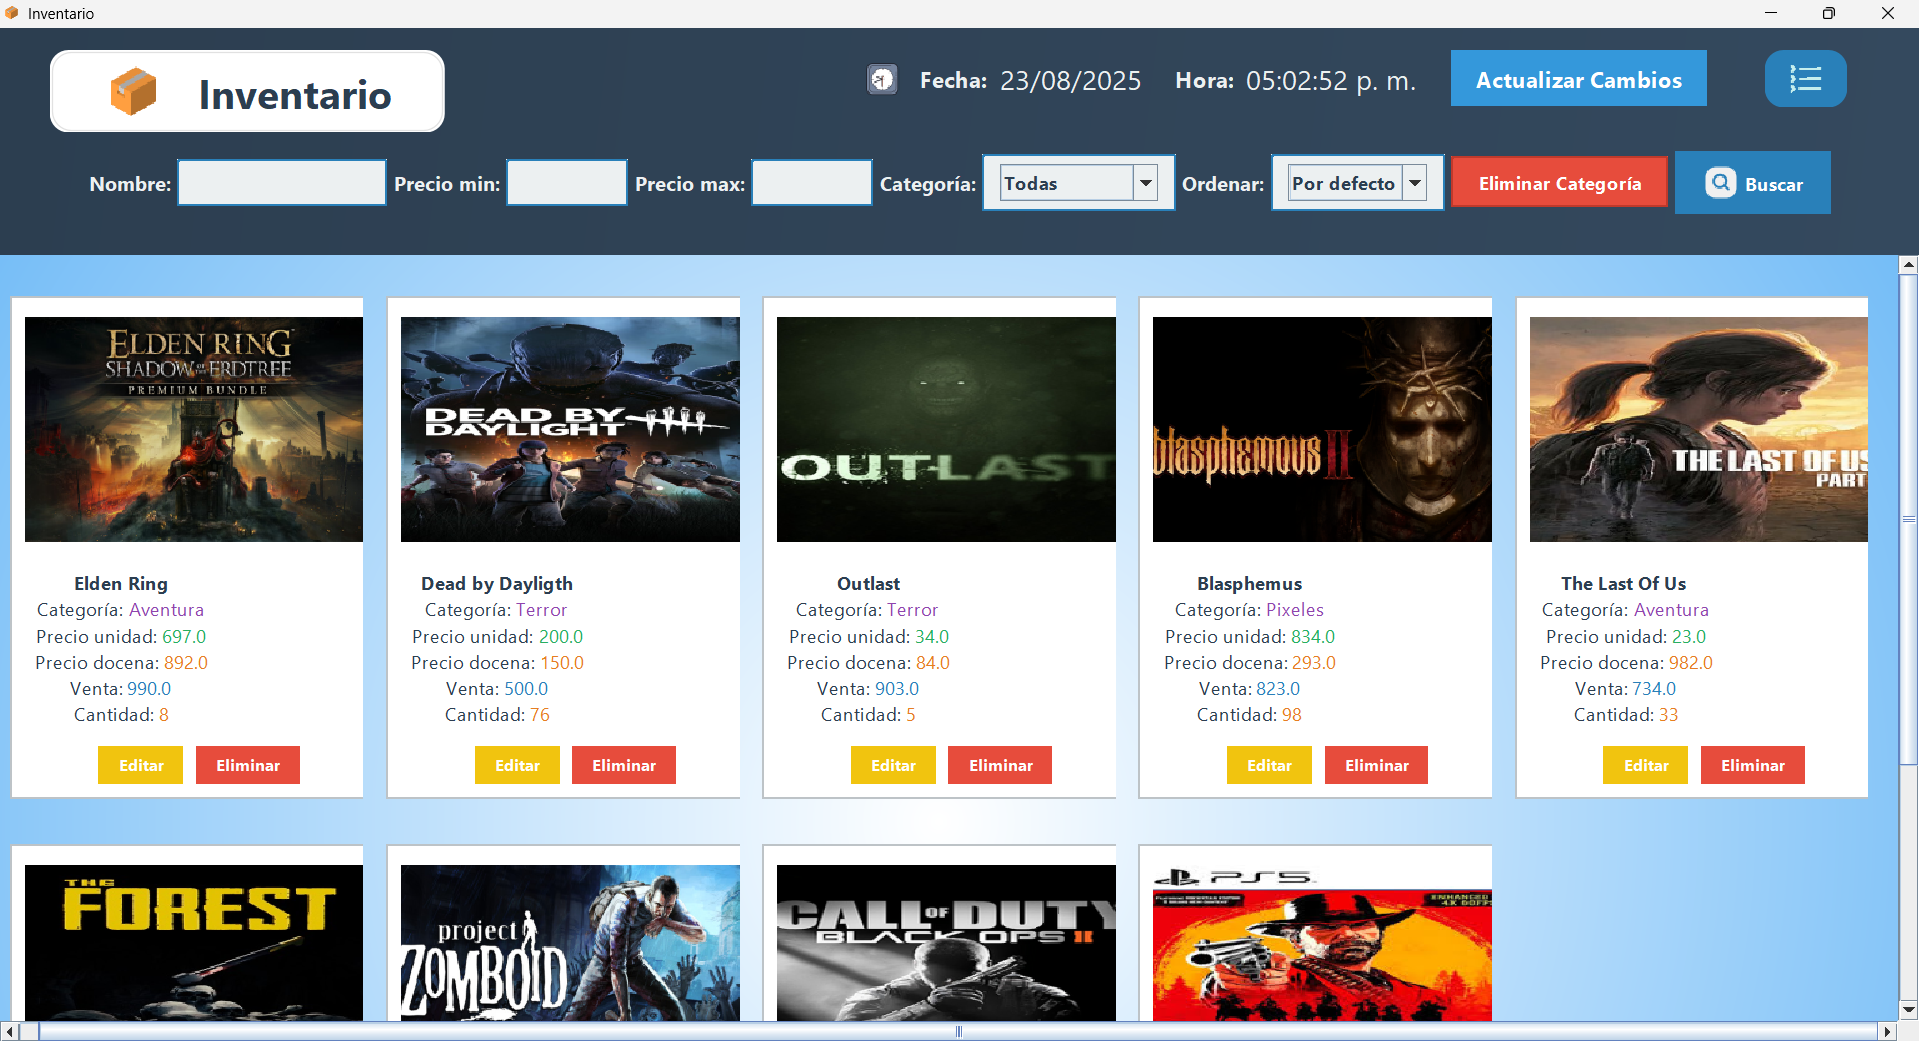Click the clock icon beside Fecha

point(882,80)
